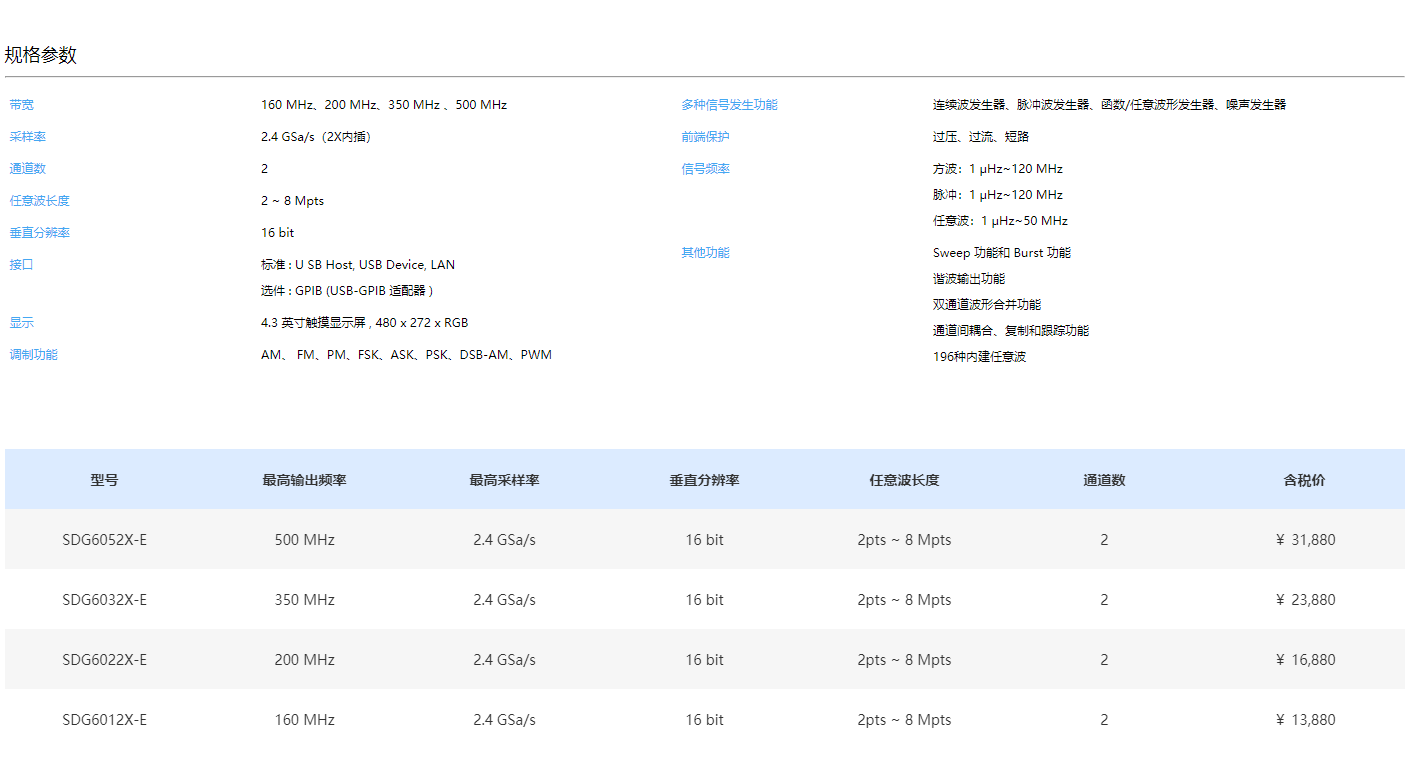Click the 规格参数 heading
Viewport: 1405px width, 762px height.
click(x=41, y=55)
